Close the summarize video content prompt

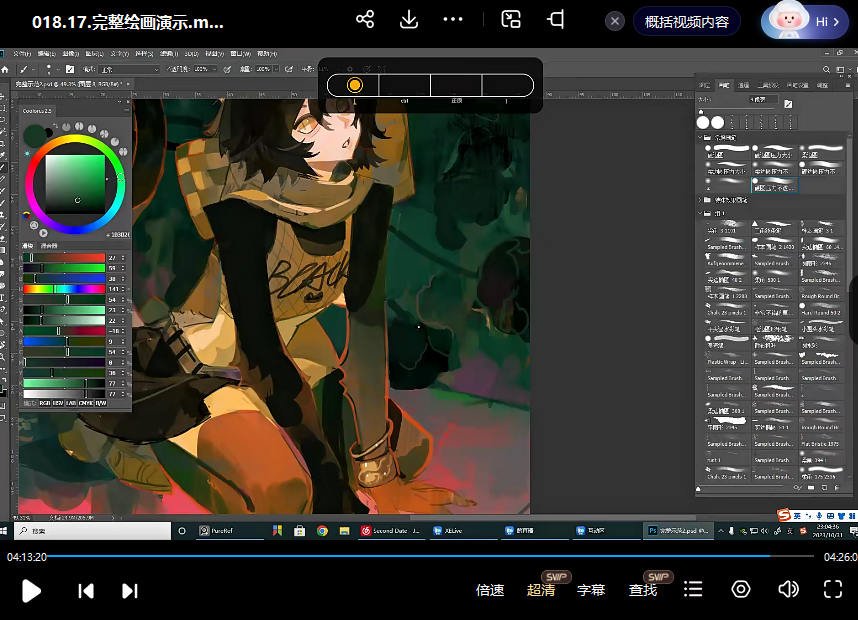pos(615,21)
